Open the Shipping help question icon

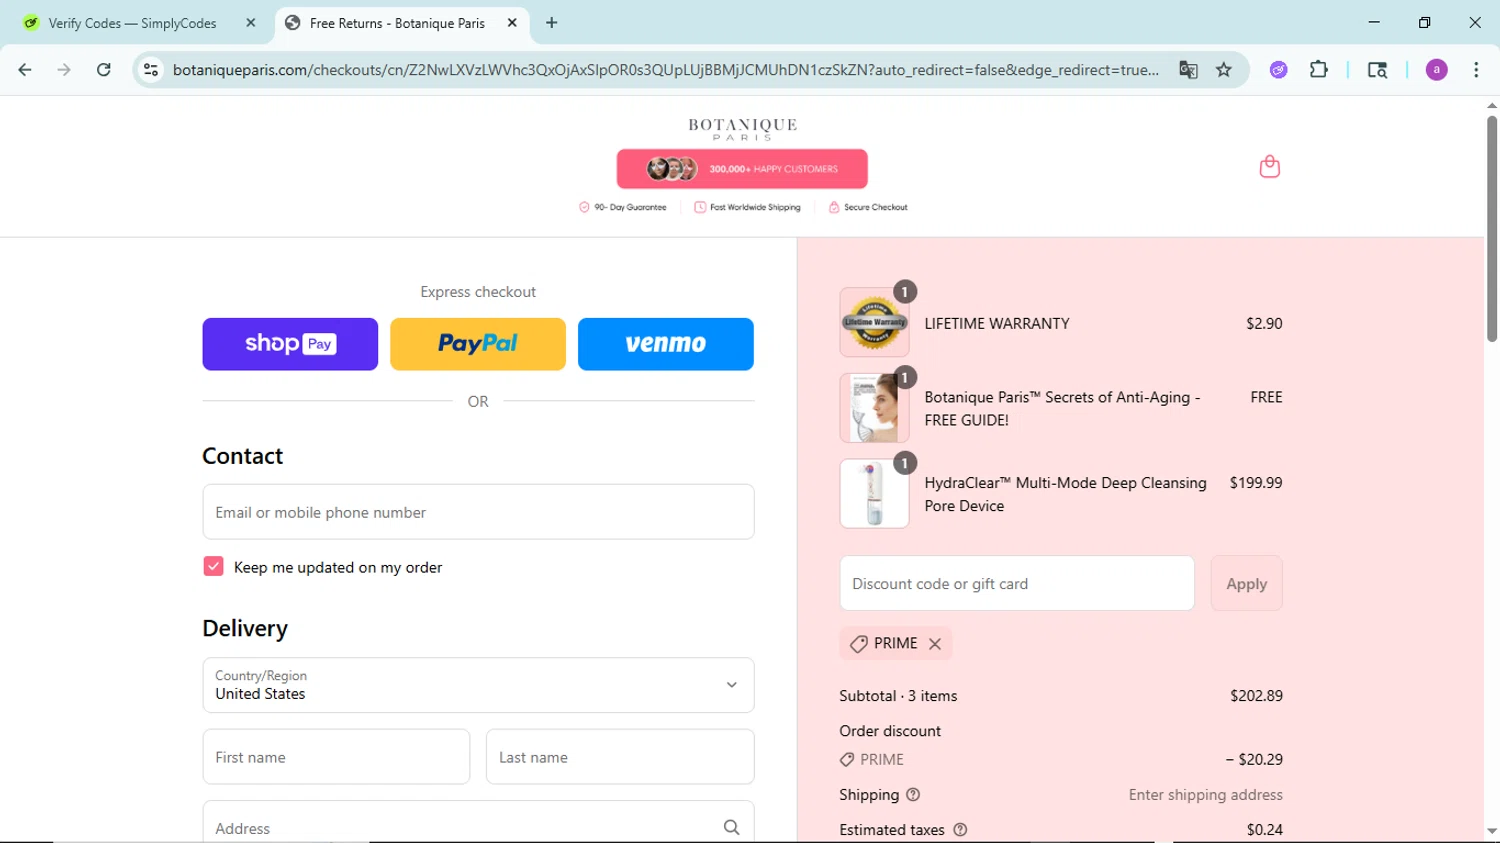coord(913,795)
